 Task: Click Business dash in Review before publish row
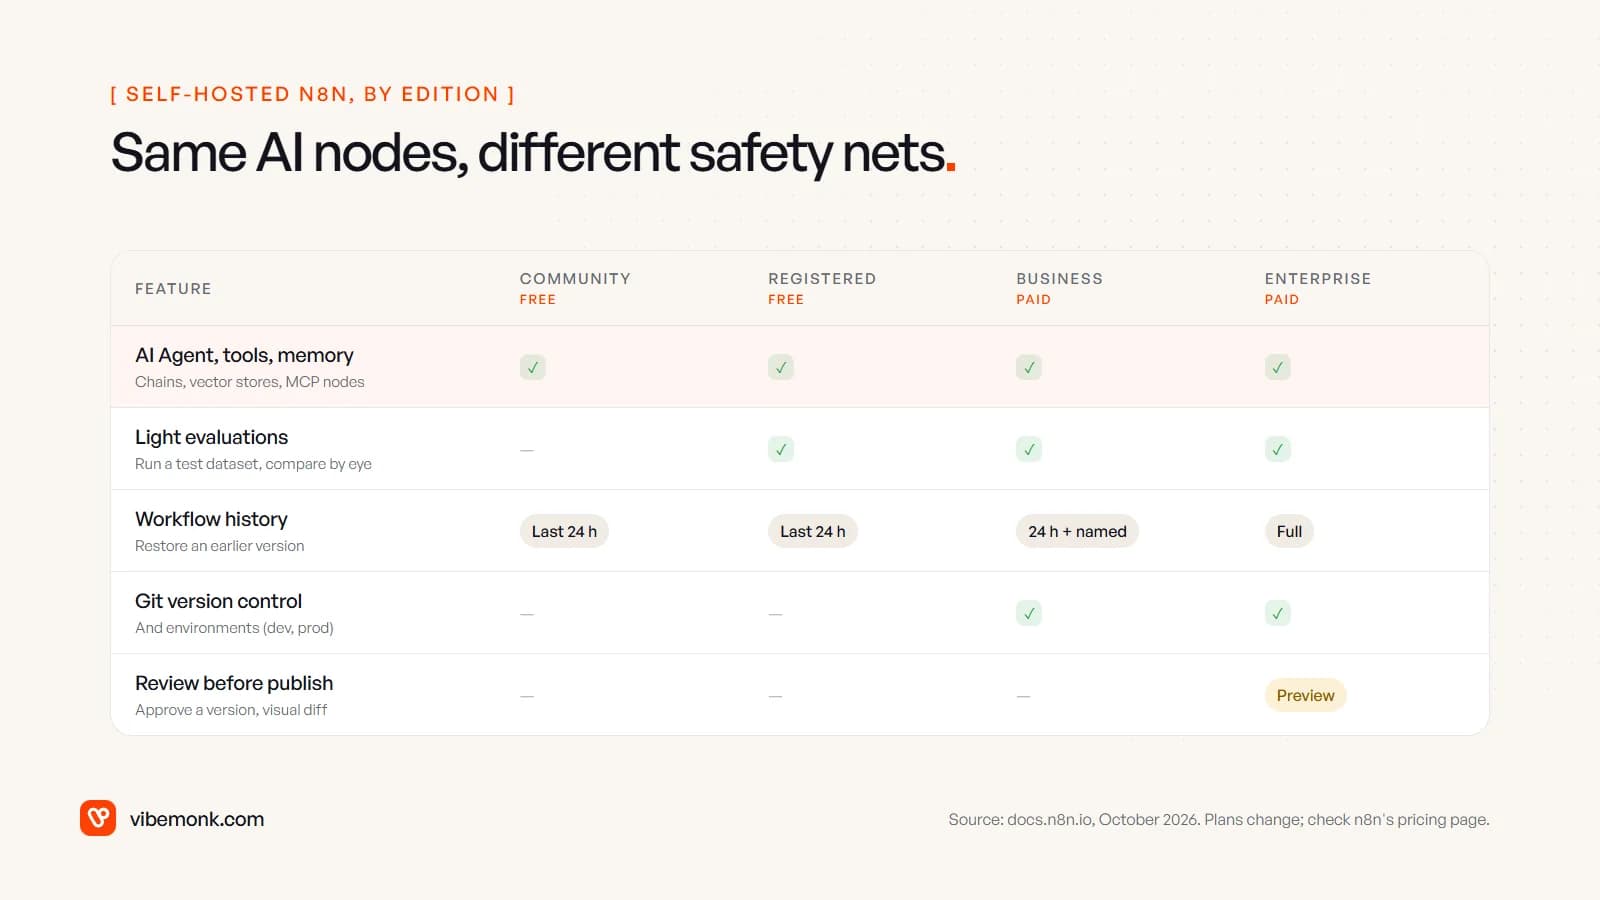tap(1023, 696)
